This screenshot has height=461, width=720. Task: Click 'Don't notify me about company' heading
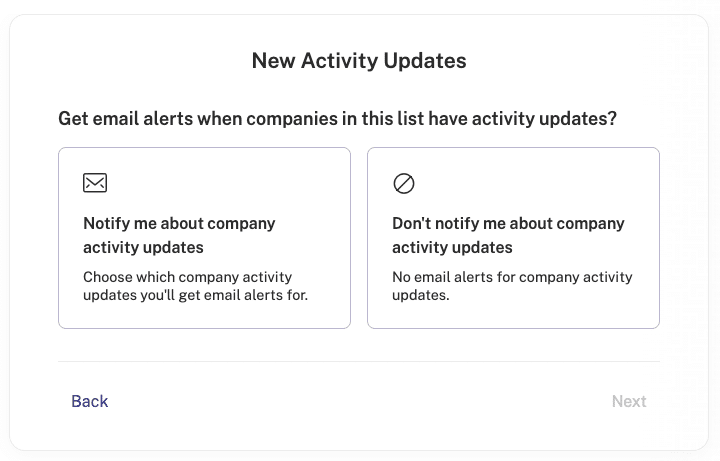click(x=508, y=223)
